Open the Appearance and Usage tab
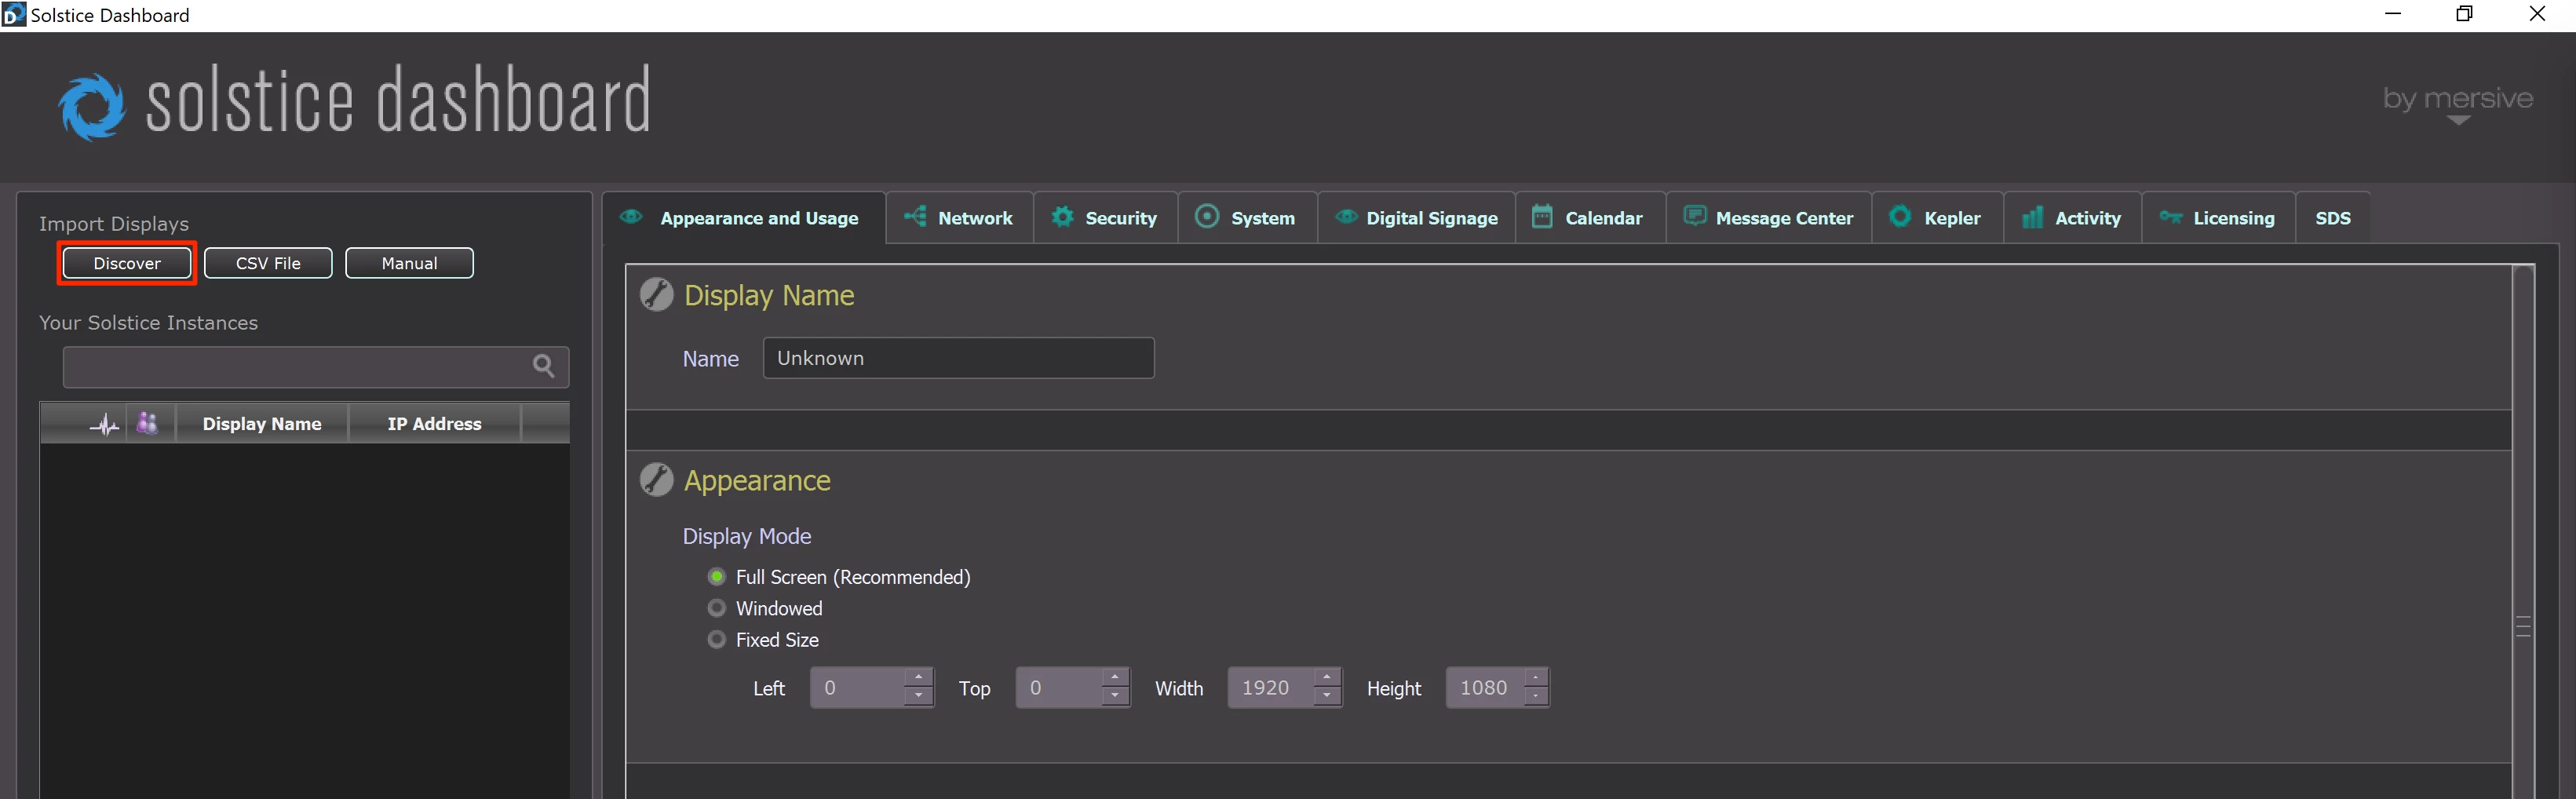Image resolution: width=2576 pixels, height=799 pixels. pos(744,218)
